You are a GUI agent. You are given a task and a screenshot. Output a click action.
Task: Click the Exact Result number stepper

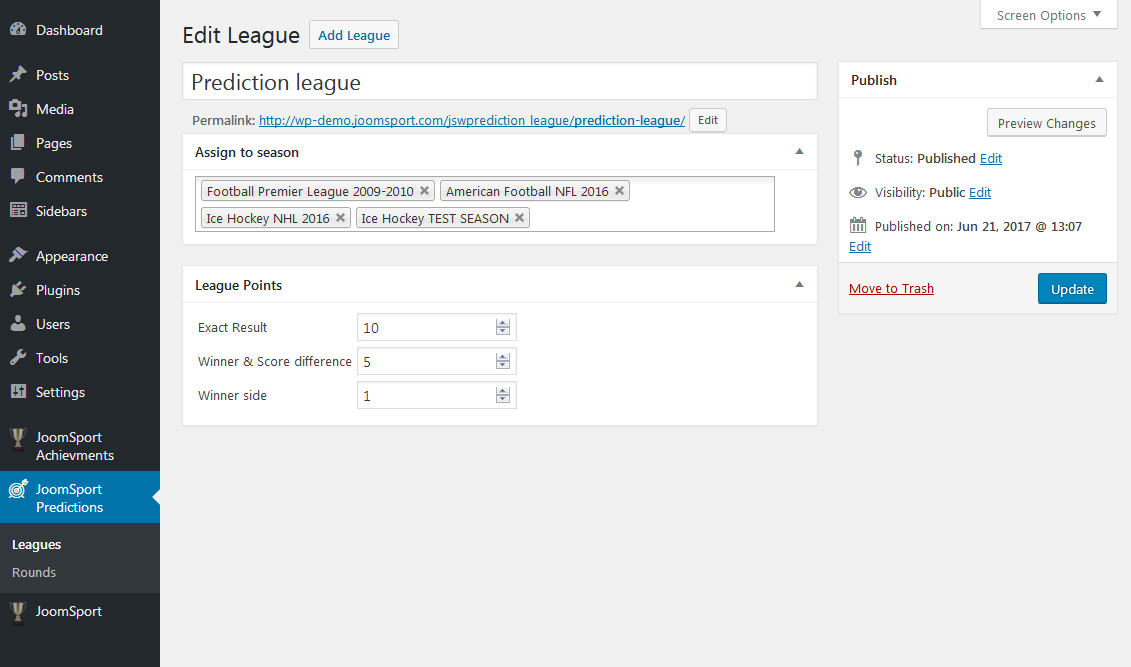(x=503, y=327)
